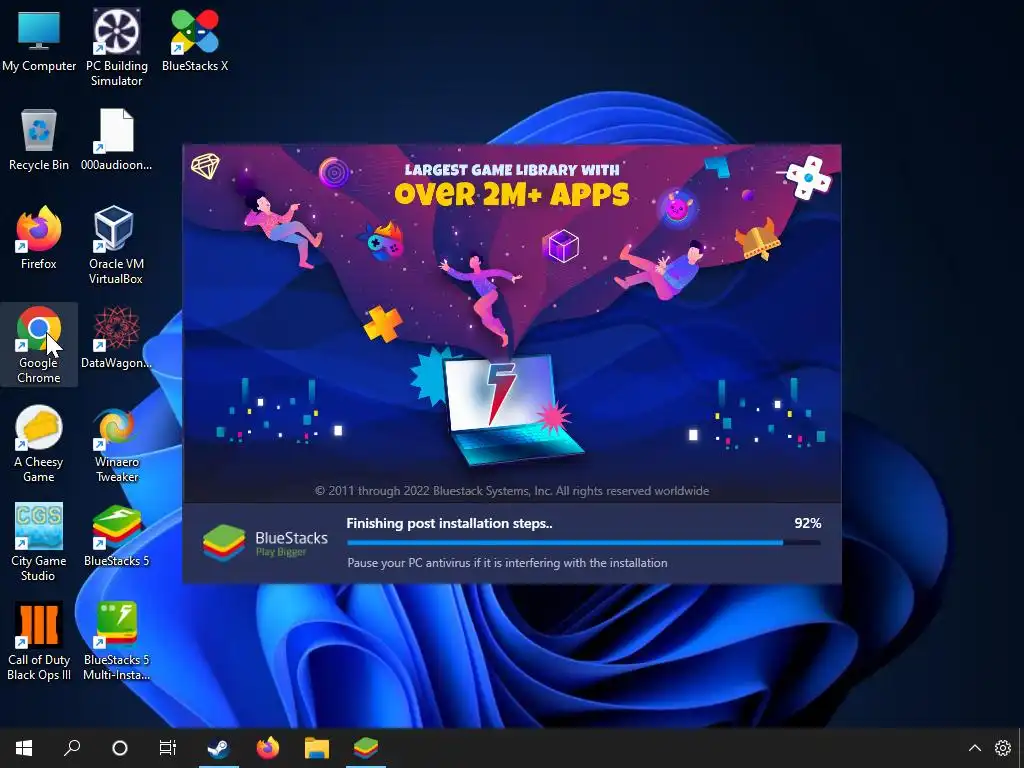1024x768 pixels.
Task: Open the My Computer desktop icon
Action: pyautogui.click(x=39, y=41)
